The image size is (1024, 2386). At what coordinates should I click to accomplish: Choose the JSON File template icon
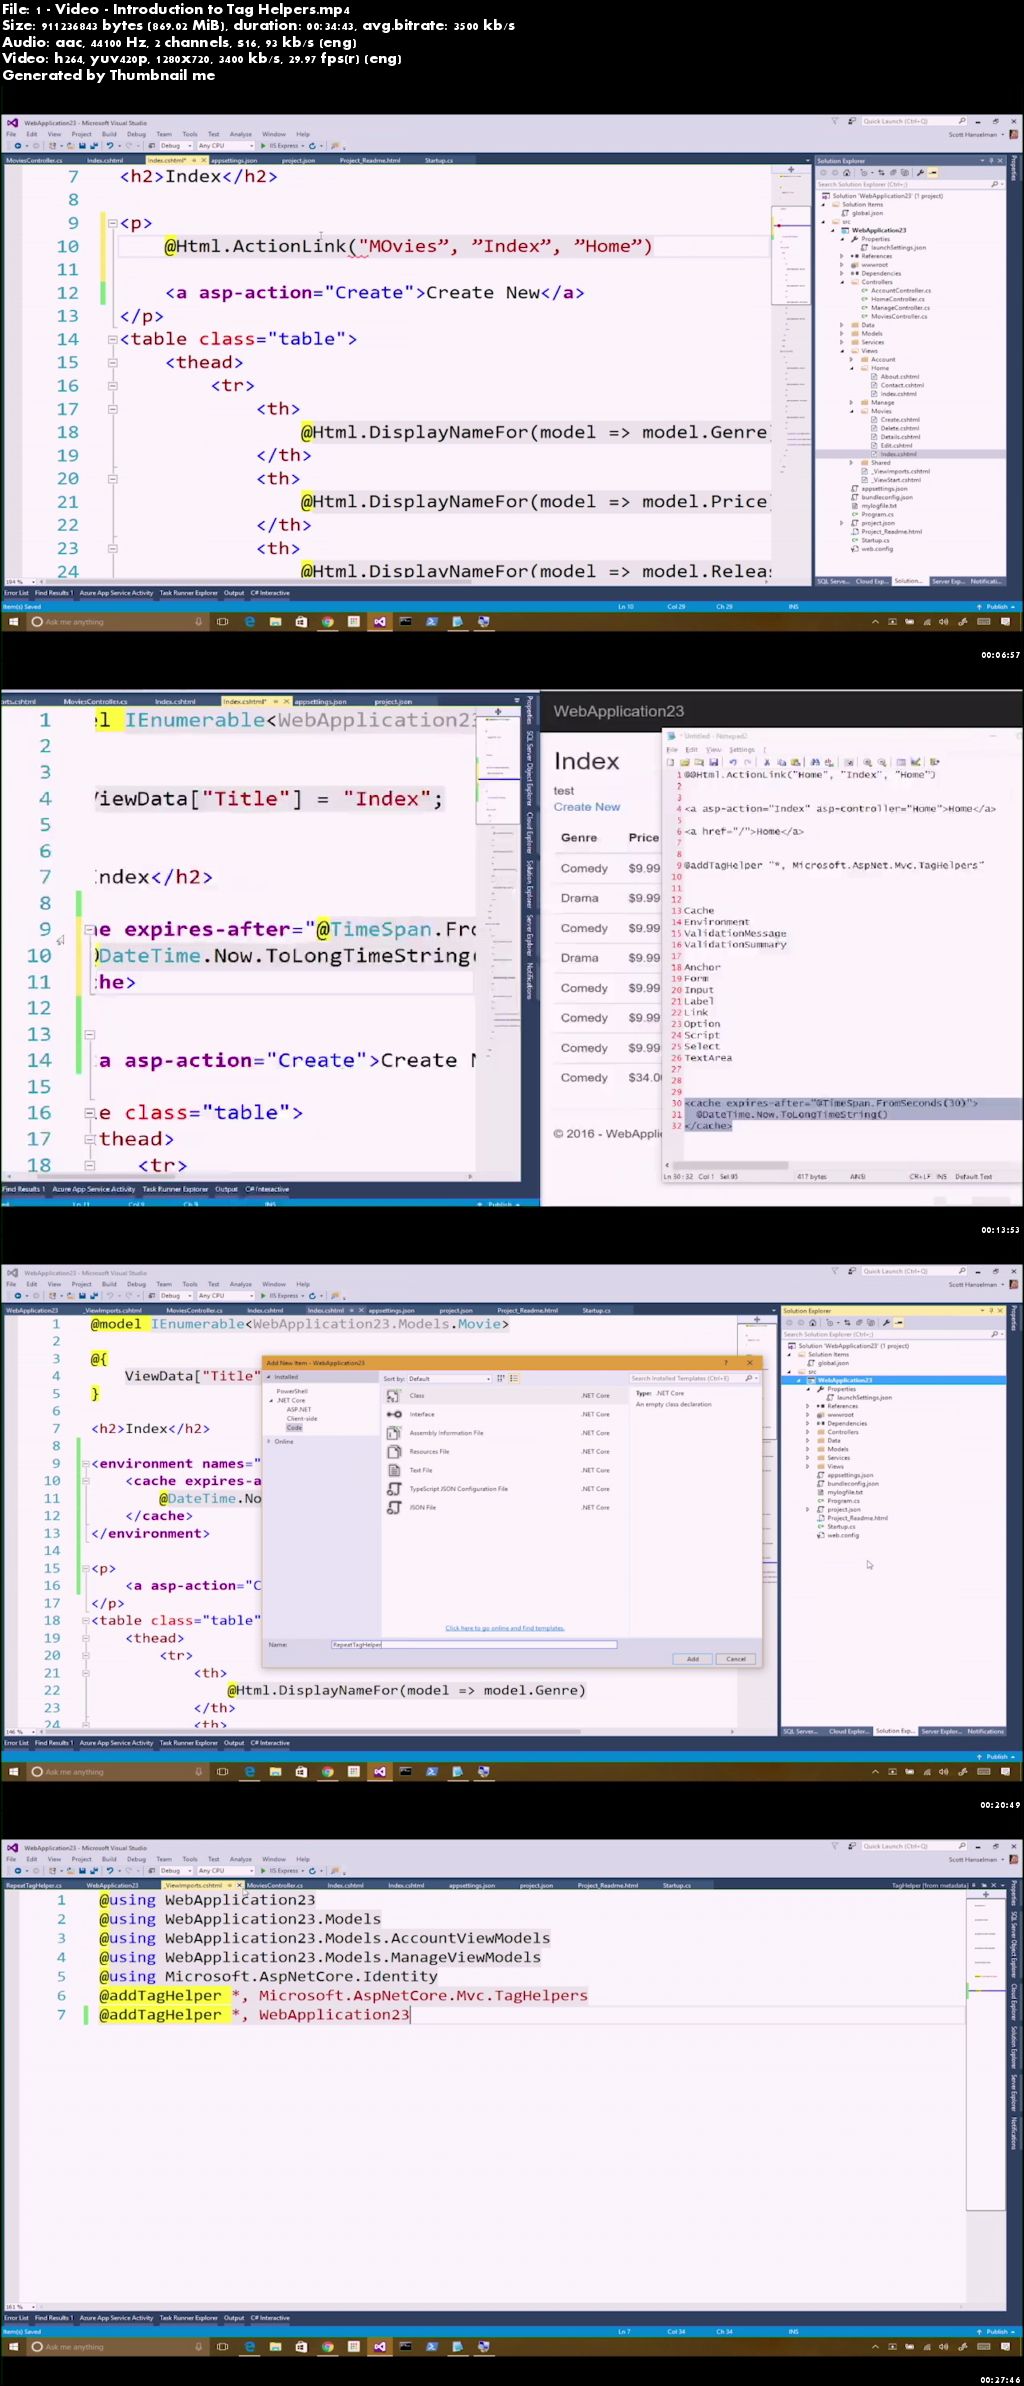[x=394, y=1507]
